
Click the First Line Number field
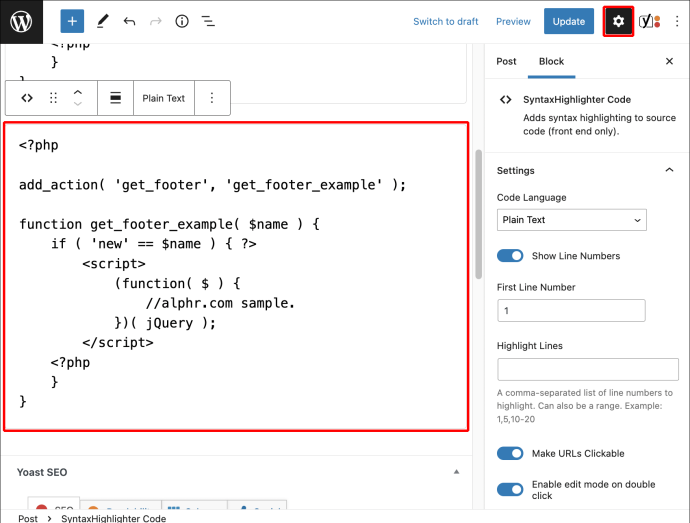point(571,310)
